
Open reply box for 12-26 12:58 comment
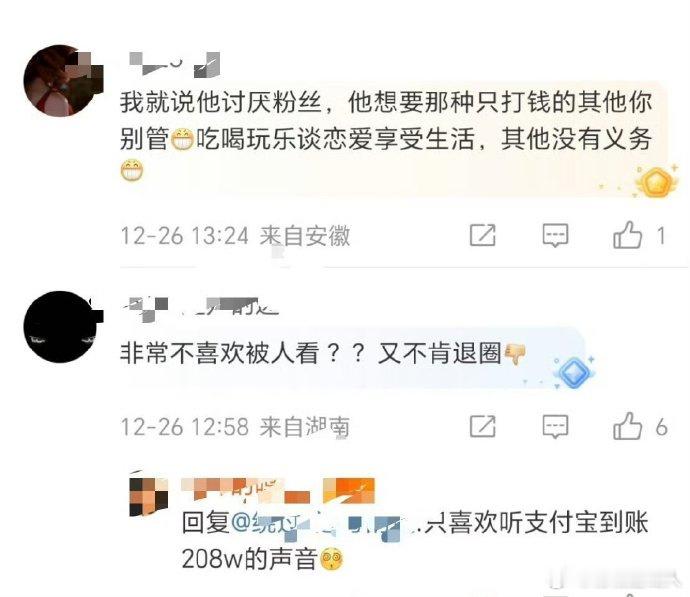point(555,427)
